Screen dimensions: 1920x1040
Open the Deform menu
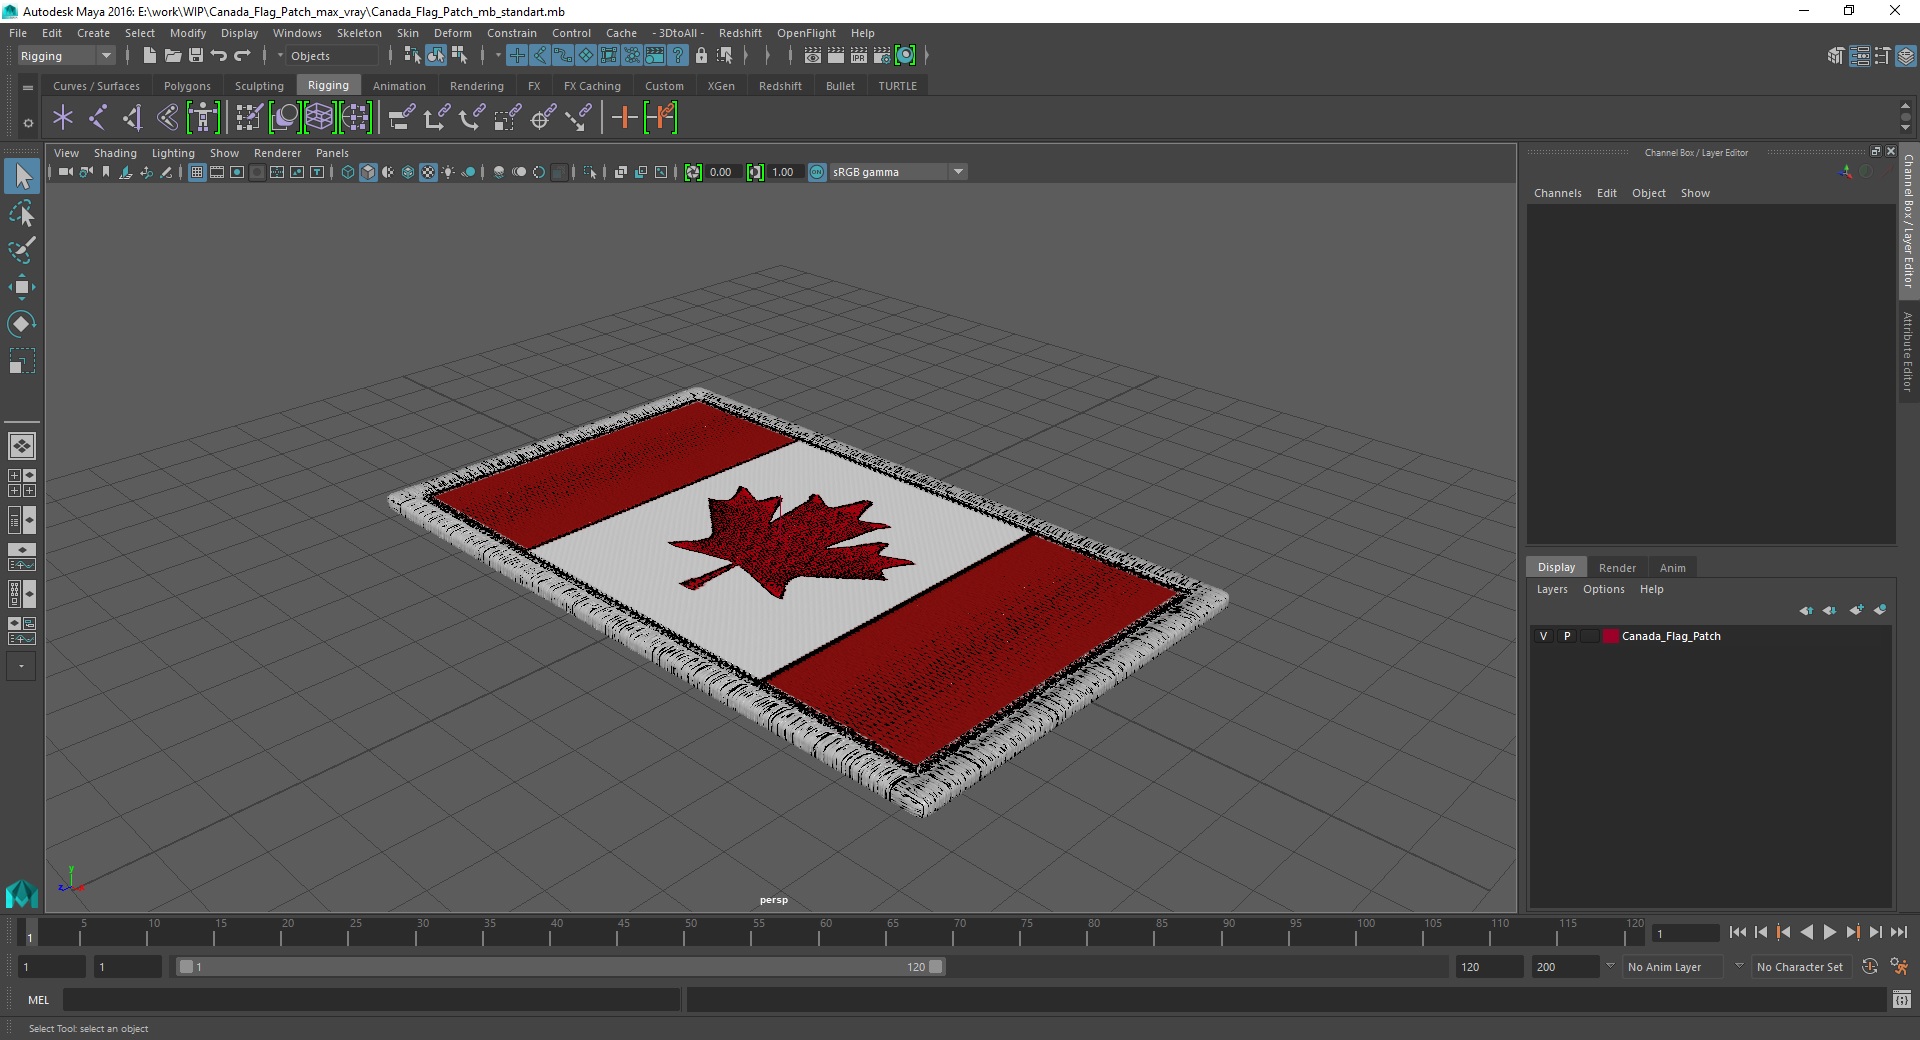click(x=452, y=33)
